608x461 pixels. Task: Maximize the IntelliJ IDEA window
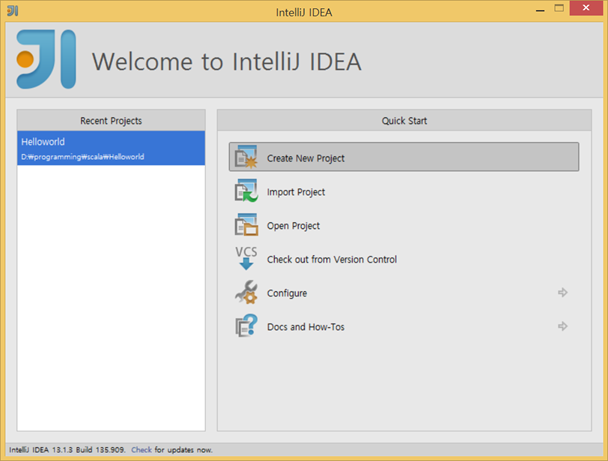pyautogui.click(x=559, y=9)
